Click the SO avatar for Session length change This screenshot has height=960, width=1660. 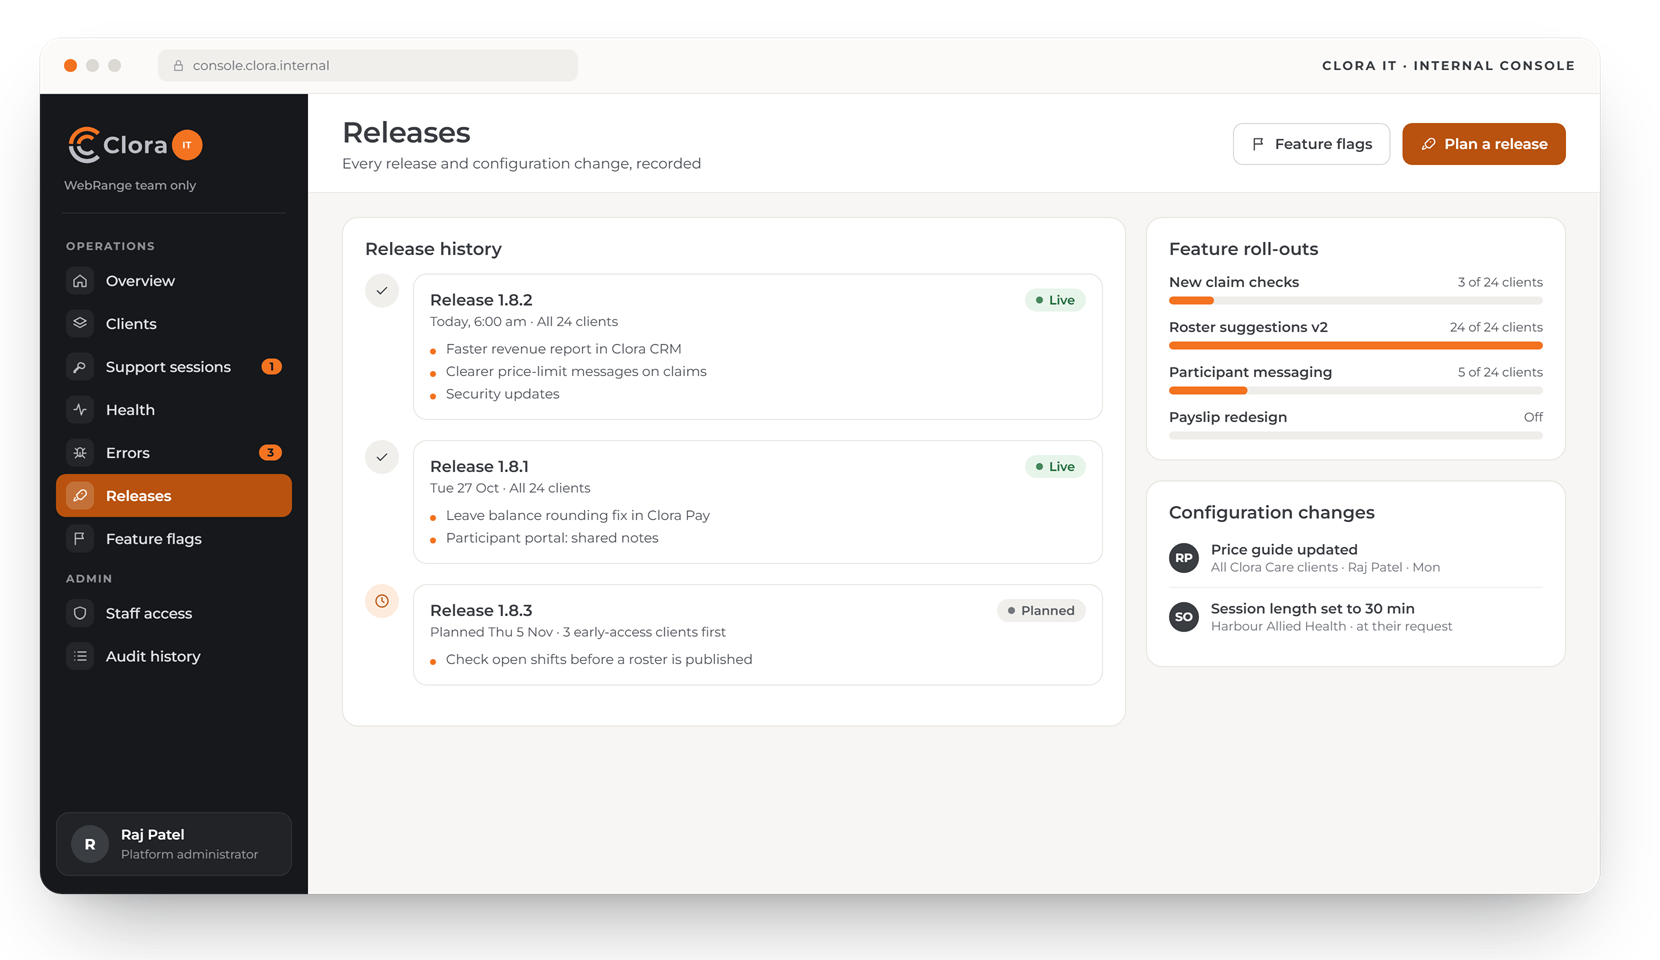pos(1184,617)
